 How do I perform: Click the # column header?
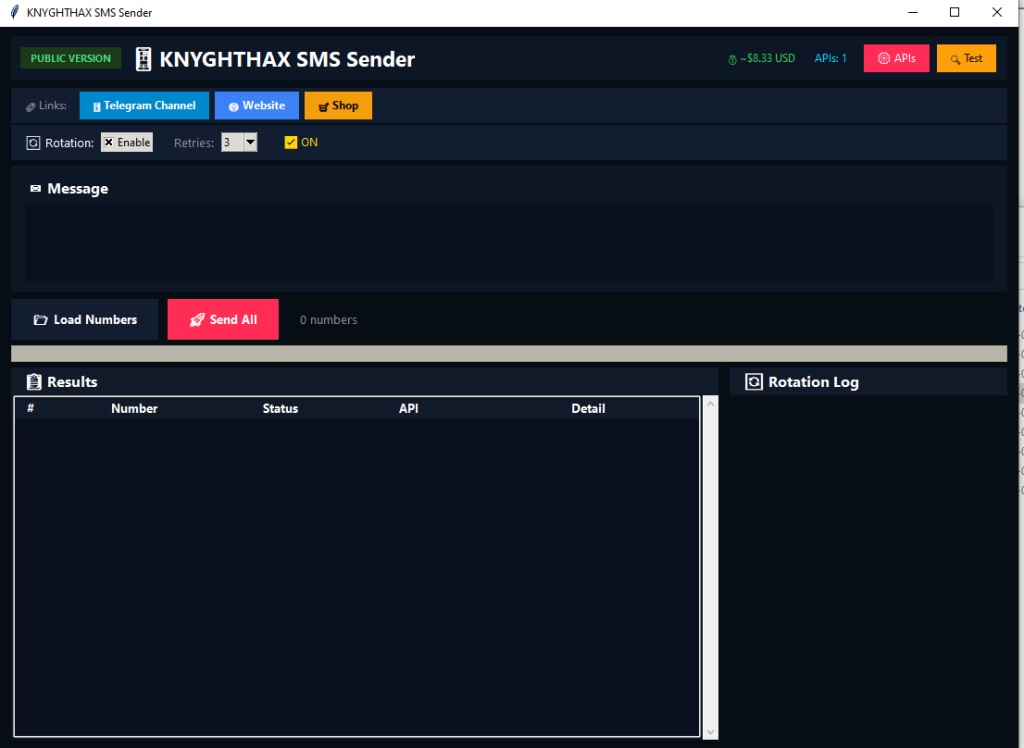pos(30,408)
